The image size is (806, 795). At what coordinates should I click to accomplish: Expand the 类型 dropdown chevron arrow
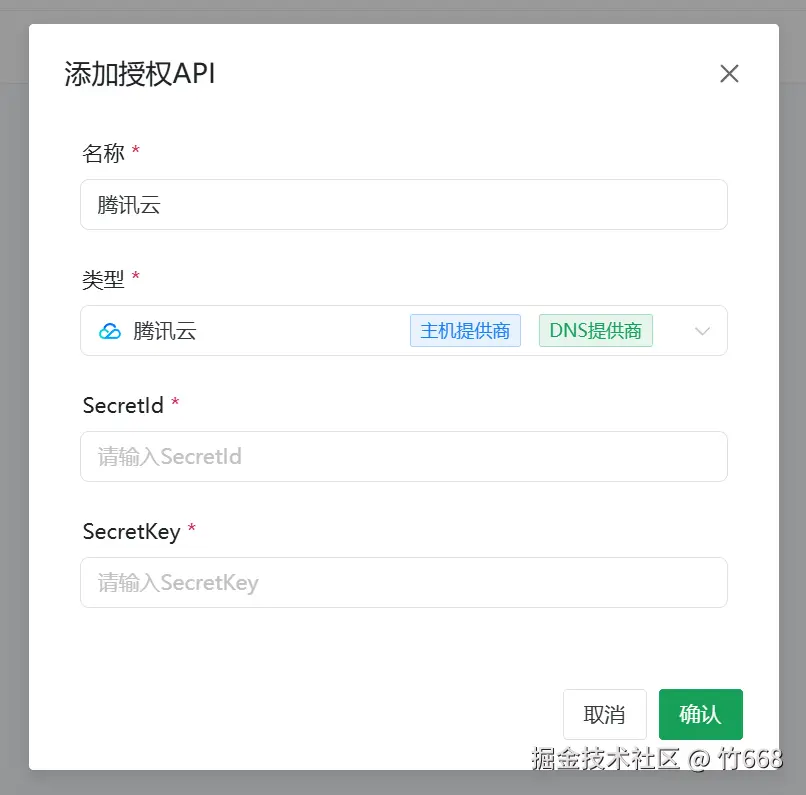tap(702, 331)
